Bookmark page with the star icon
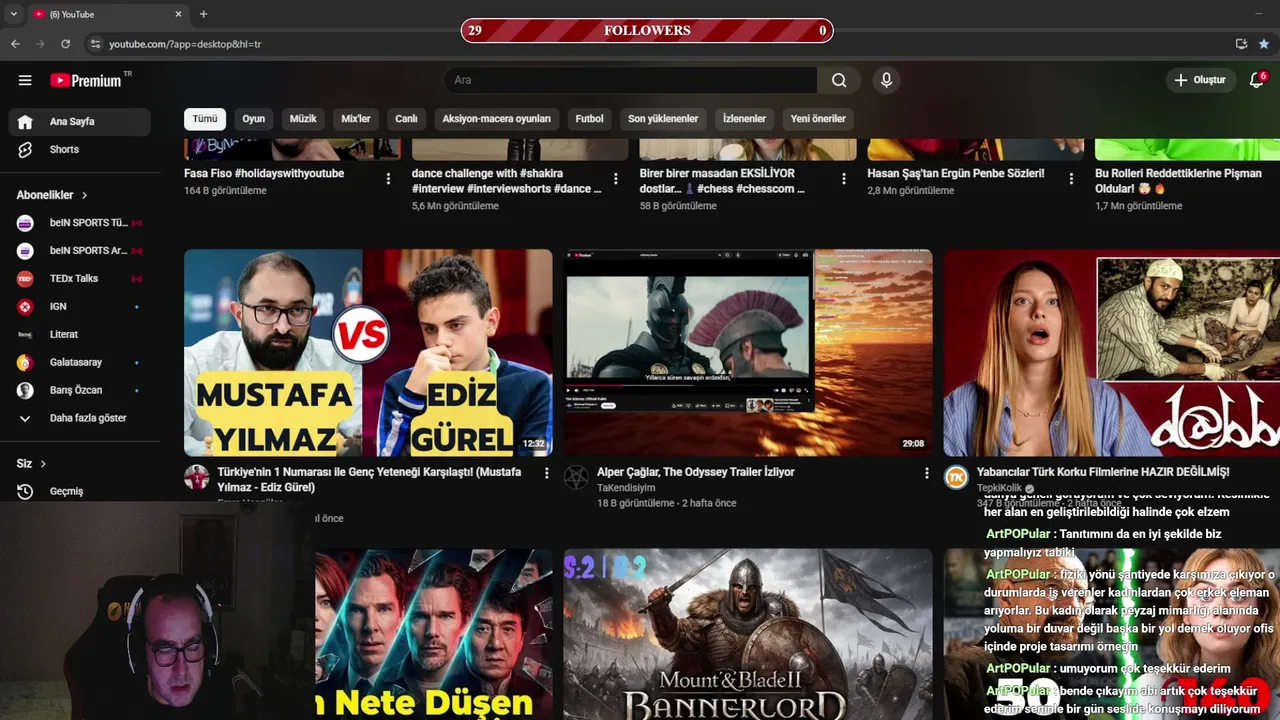Viewport: 1280px width, 720px height. (x=1264, y=44)
